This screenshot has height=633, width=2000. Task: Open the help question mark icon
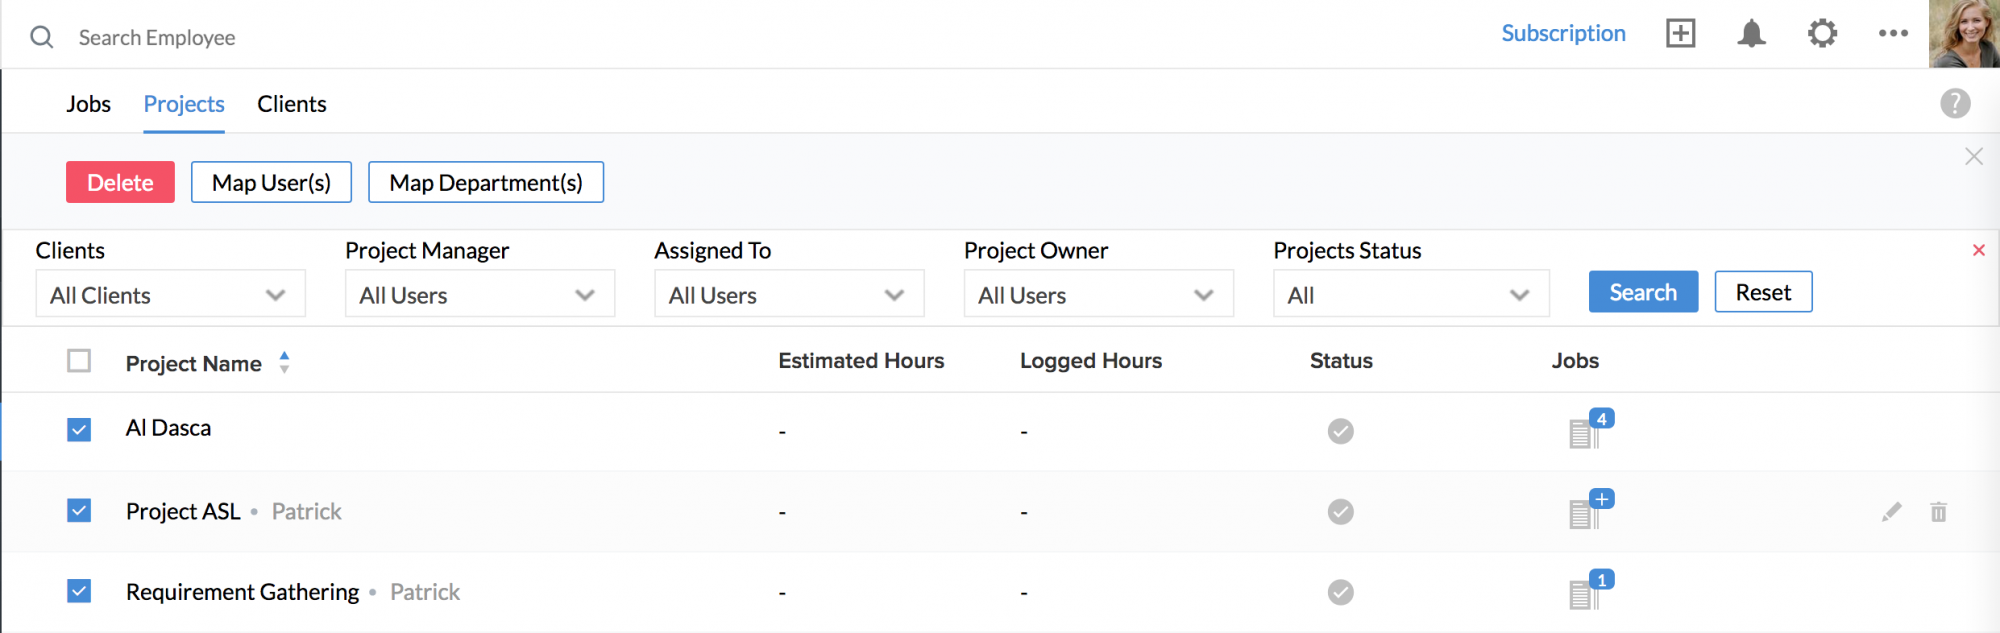pyautogui.click(x=1955, y=103)
